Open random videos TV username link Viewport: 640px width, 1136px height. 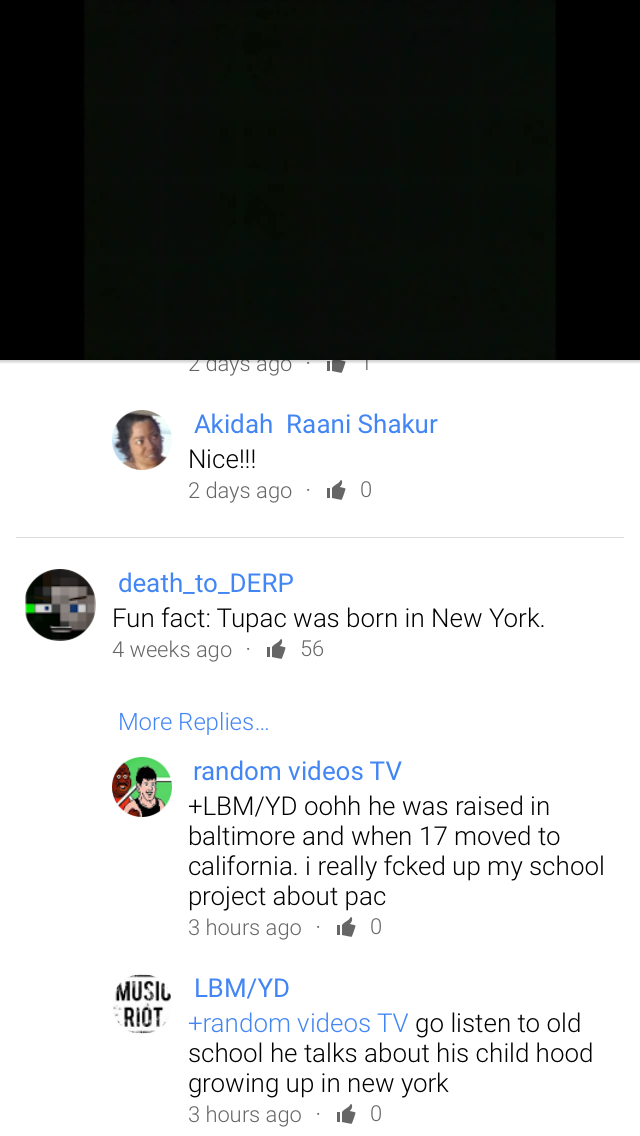pyautogui.click(x=297, y=771)
